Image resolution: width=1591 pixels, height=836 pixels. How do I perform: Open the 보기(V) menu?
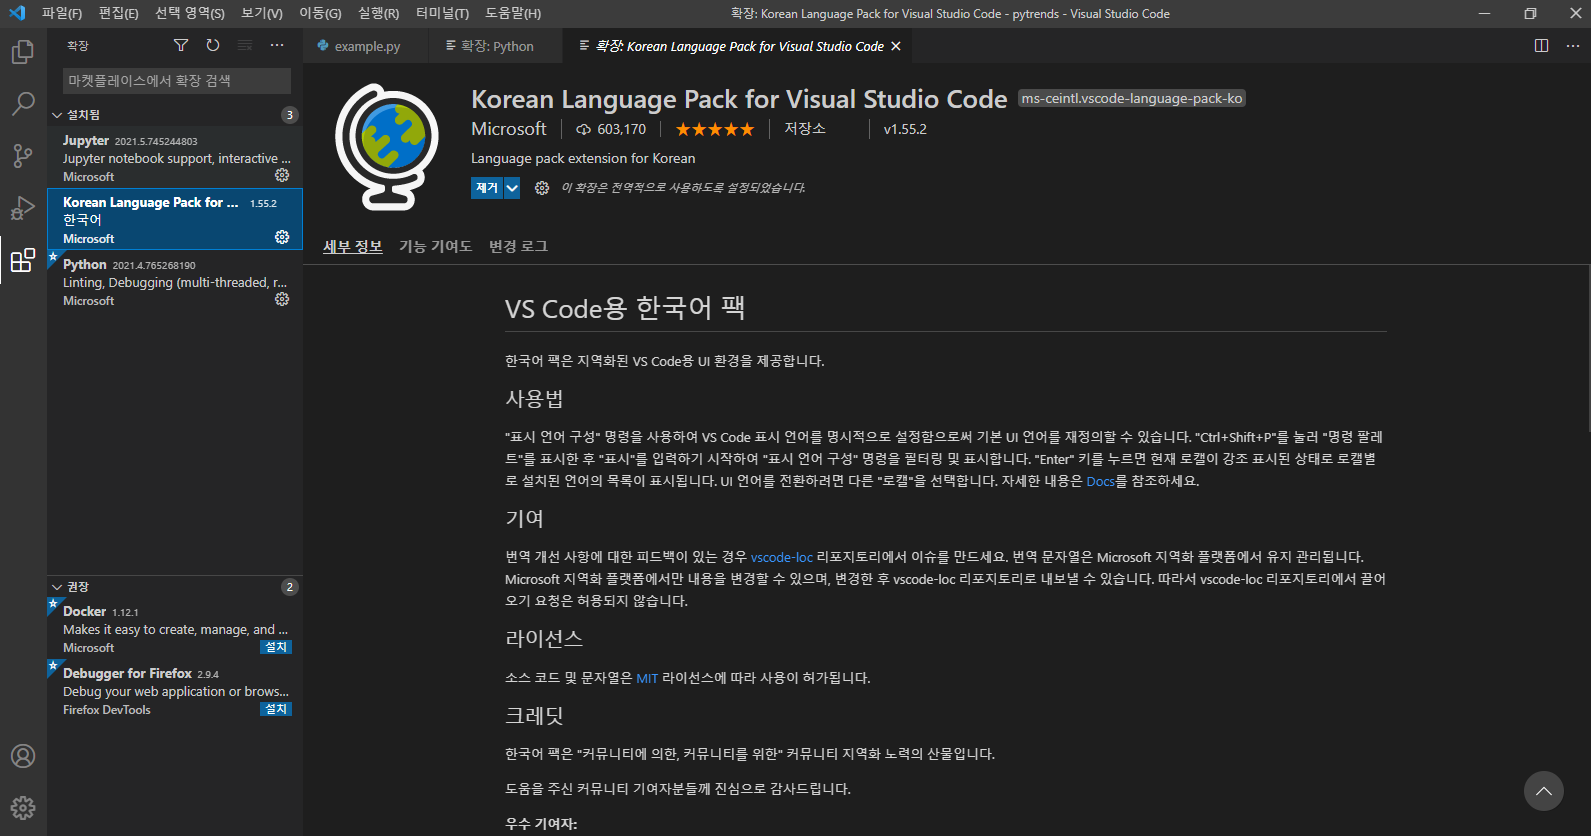pyautogui.click(x=262, y=13)
